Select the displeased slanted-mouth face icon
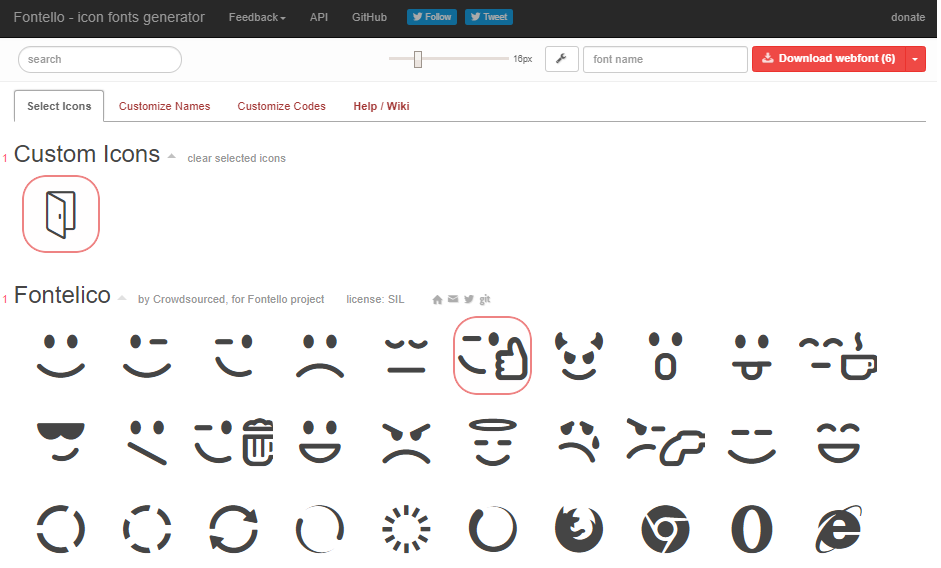The width and height of the screenshot is (941, 568). click(147, 443)
